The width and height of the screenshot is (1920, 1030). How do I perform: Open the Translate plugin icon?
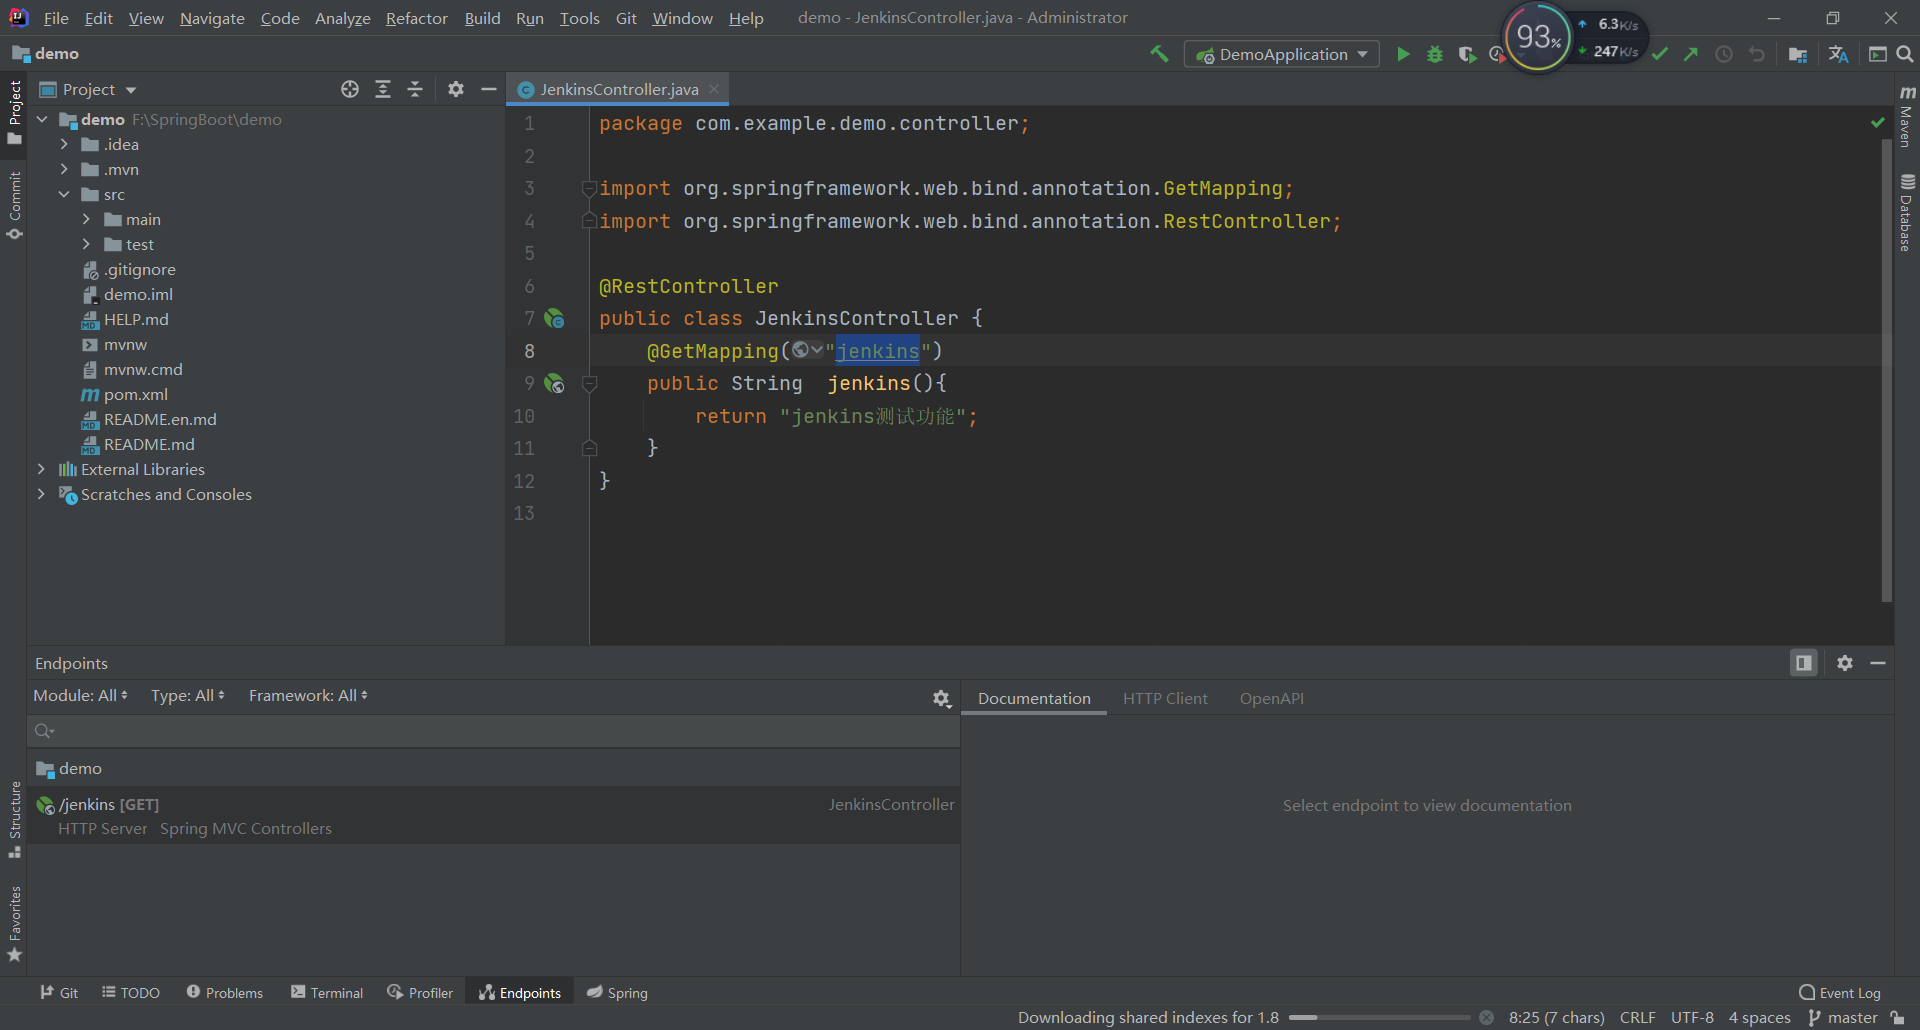(1838, 54)
